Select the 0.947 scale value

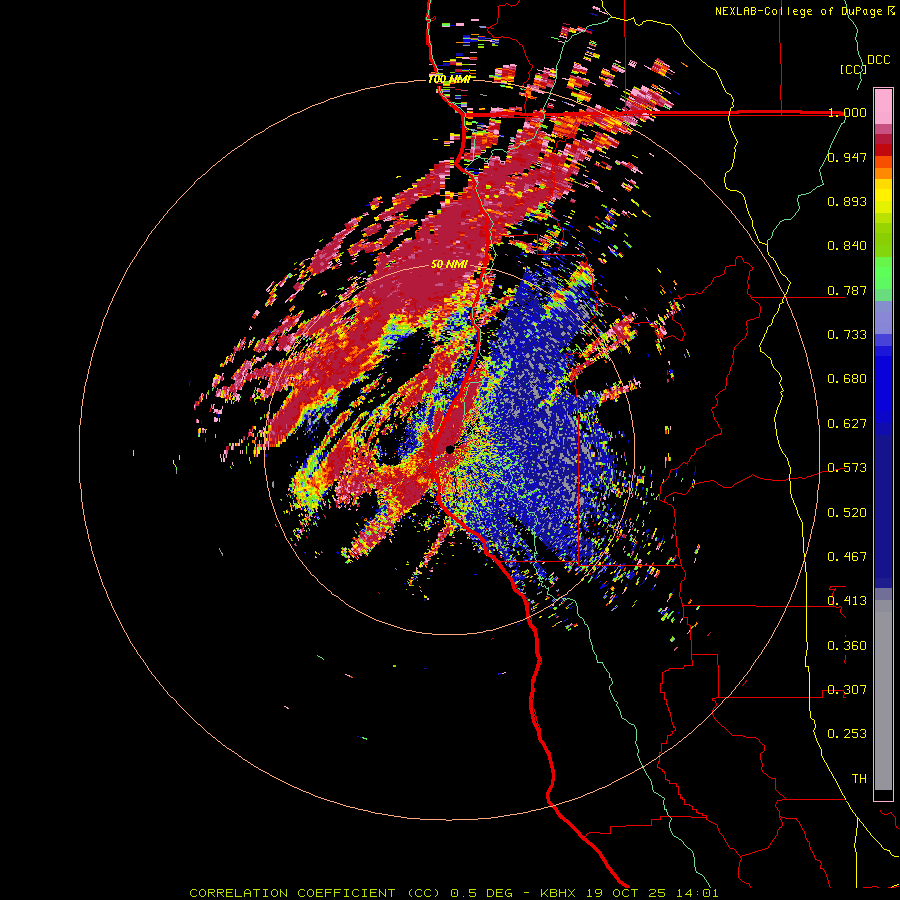point(847,157)
